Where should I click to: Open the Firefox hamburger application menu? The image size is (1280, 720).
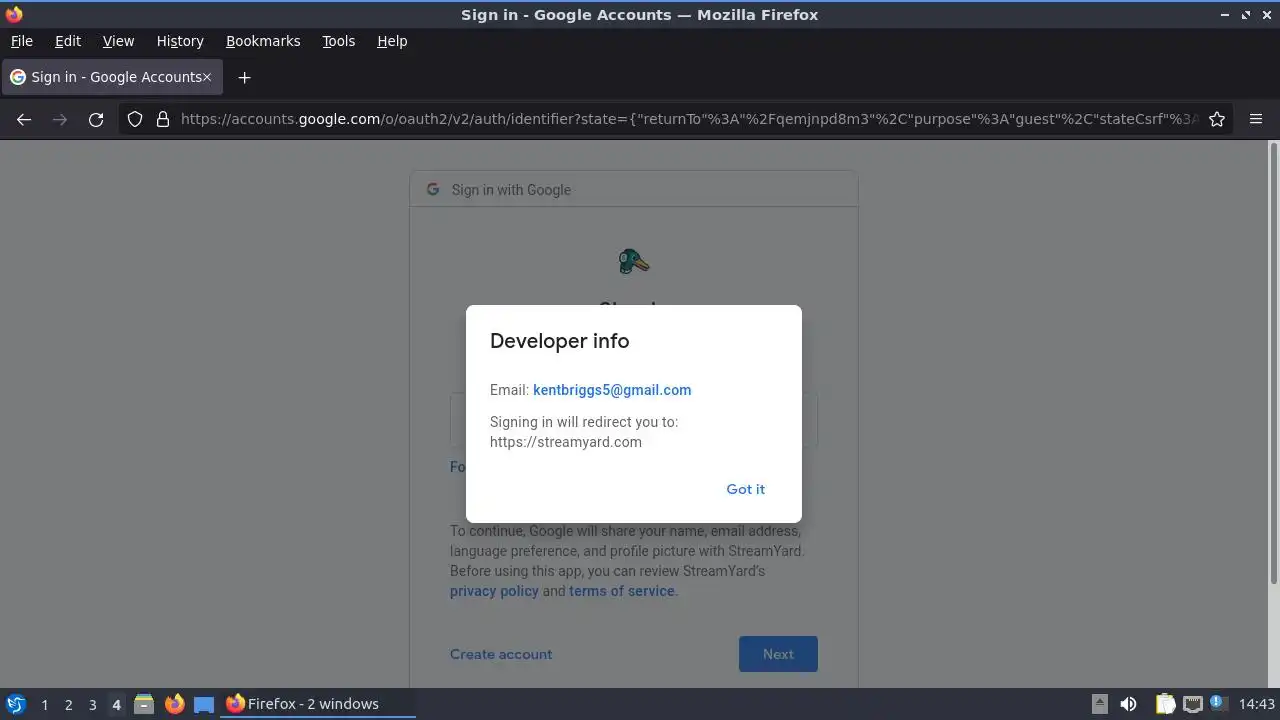pos(1256,119)
